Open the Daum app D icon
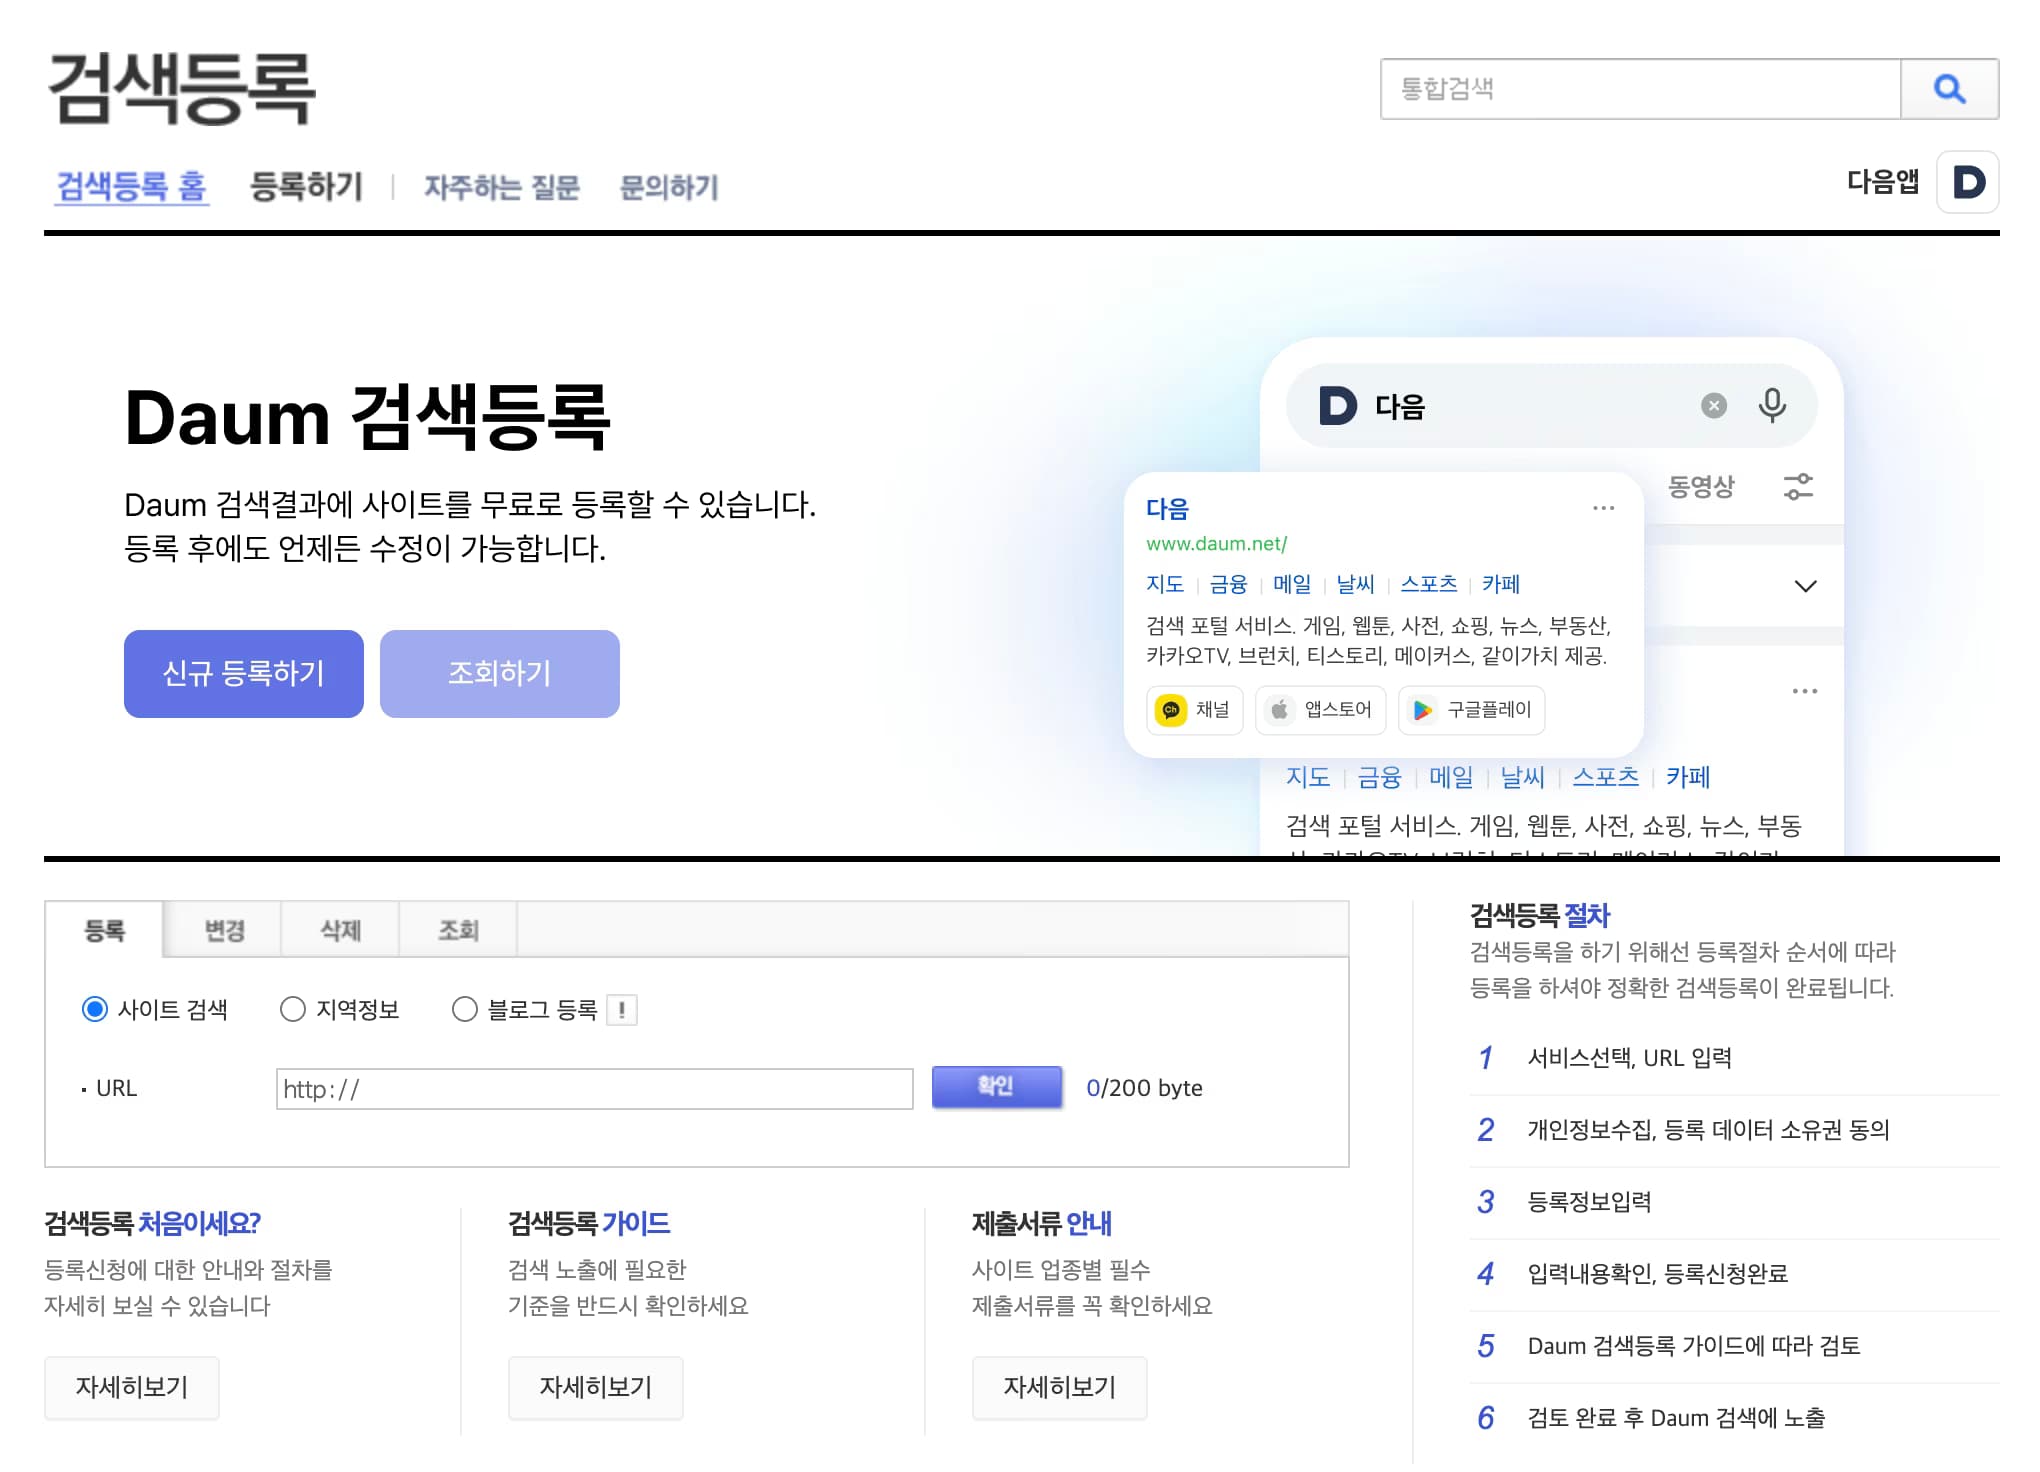 pyautogui.click(x=1968, y=182)
